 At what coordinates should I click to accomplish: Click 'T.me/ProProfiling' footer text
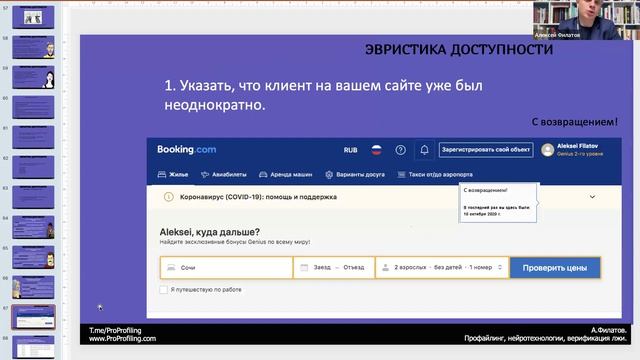[115, 330]
